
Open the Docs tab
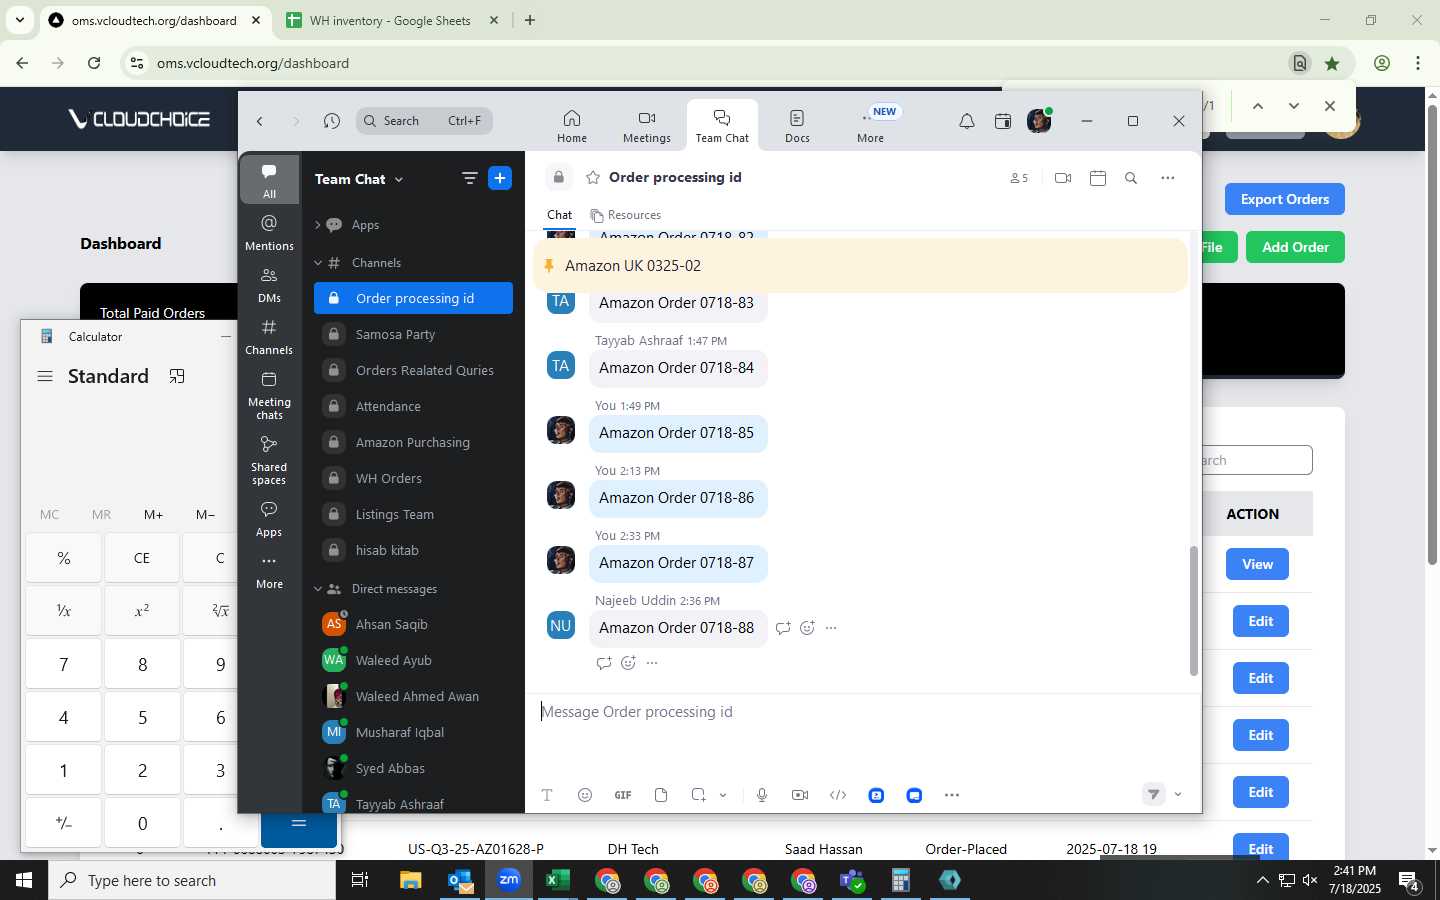coord(797,126)
